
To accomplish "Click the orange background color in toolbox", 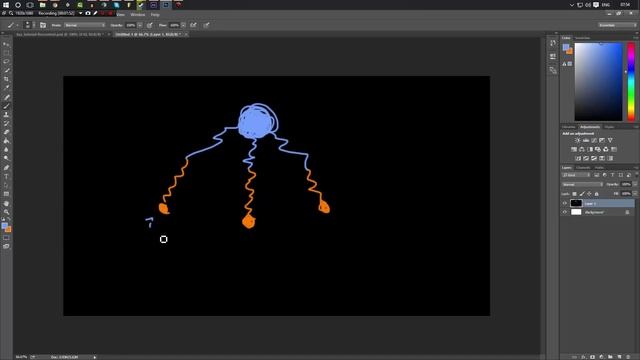I will pos(9,230).
